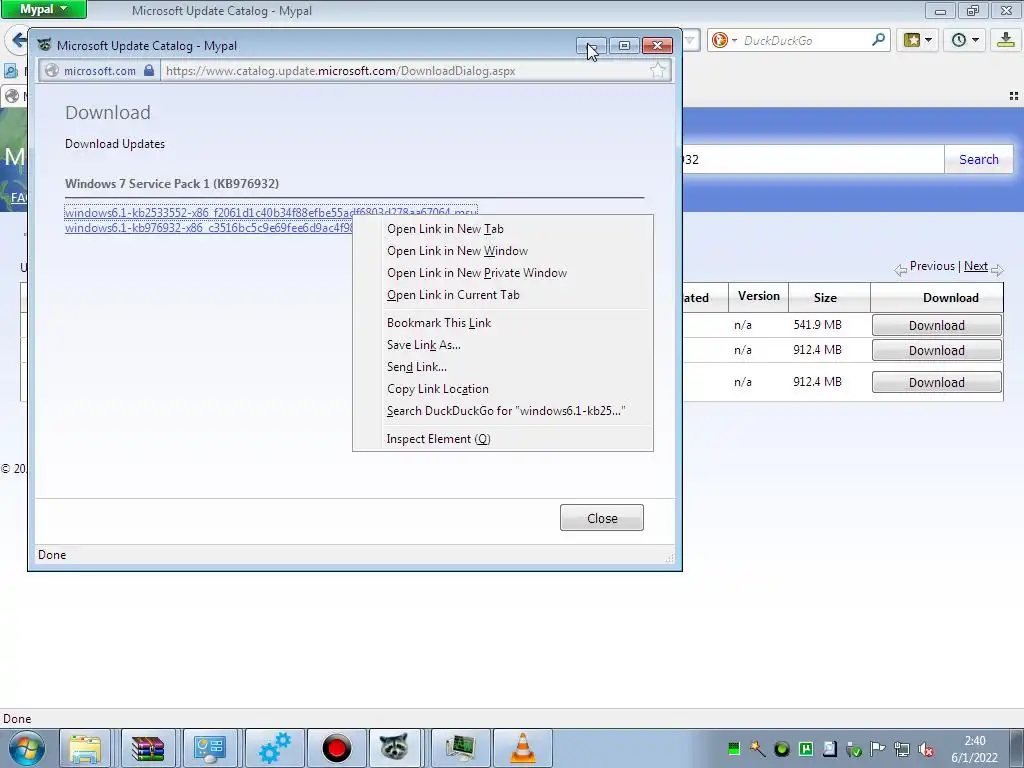Image resolution: width=1024 pixels, height=768 pixels.
Task: Choose Save Link As...
Action: 502,345
